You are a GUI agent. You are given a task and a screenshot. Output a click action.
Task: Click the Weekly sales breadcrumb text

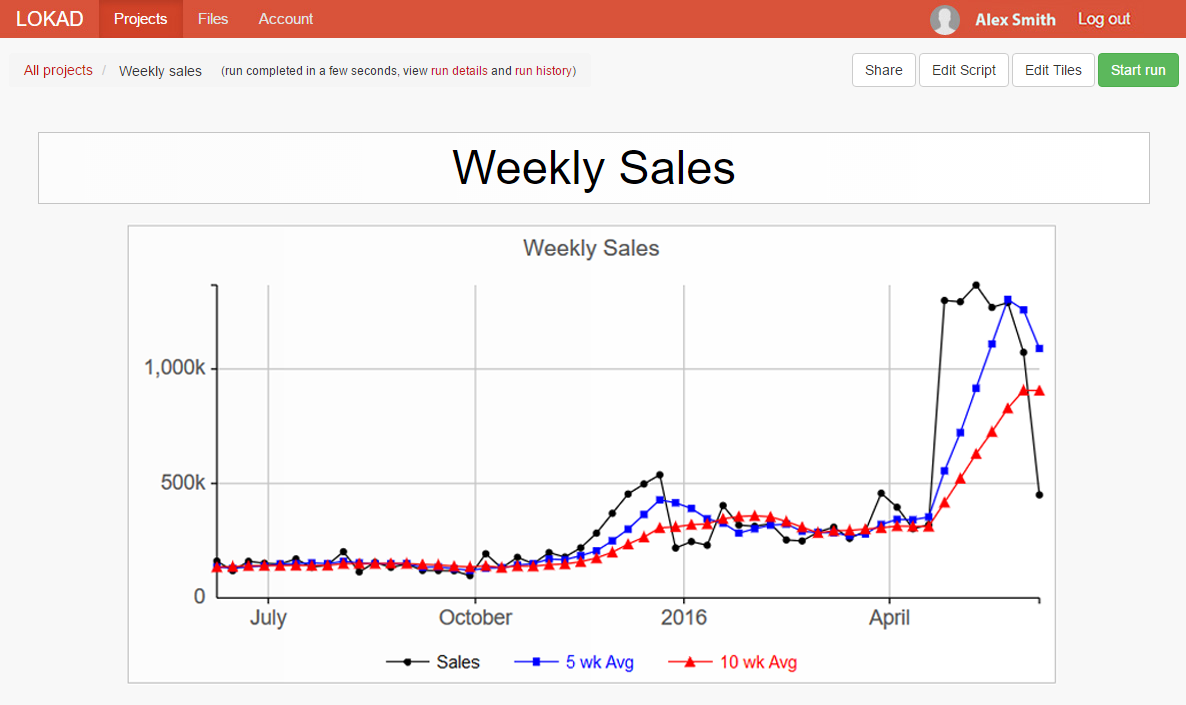[x=160, y=71]
